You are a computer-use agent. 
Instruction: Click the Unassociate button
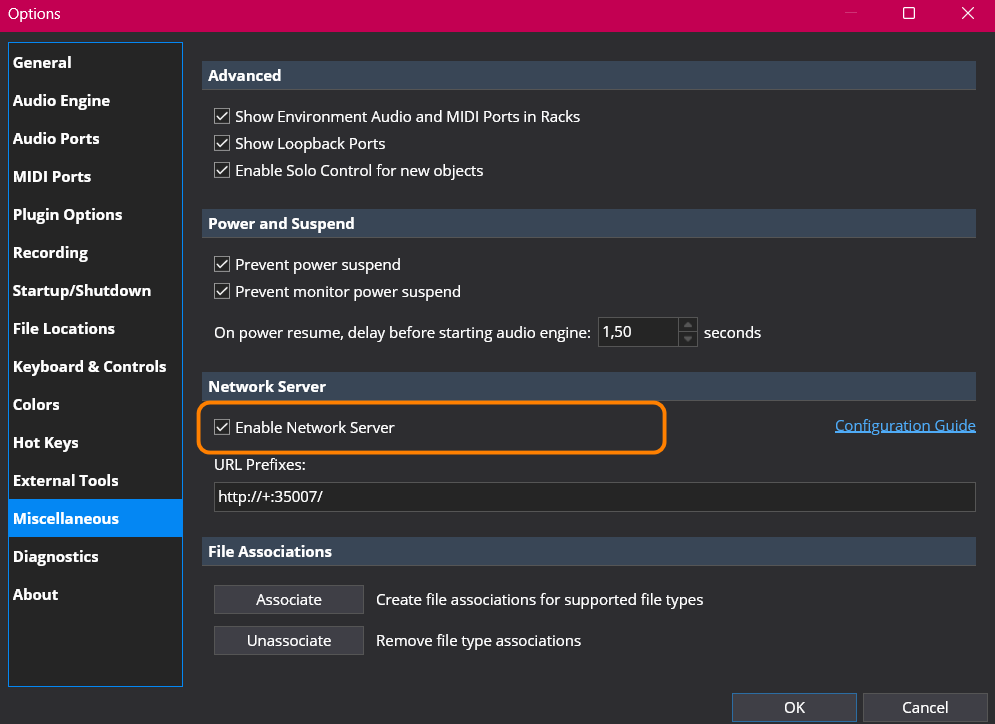pyautogui.click(x=289, y=641)
